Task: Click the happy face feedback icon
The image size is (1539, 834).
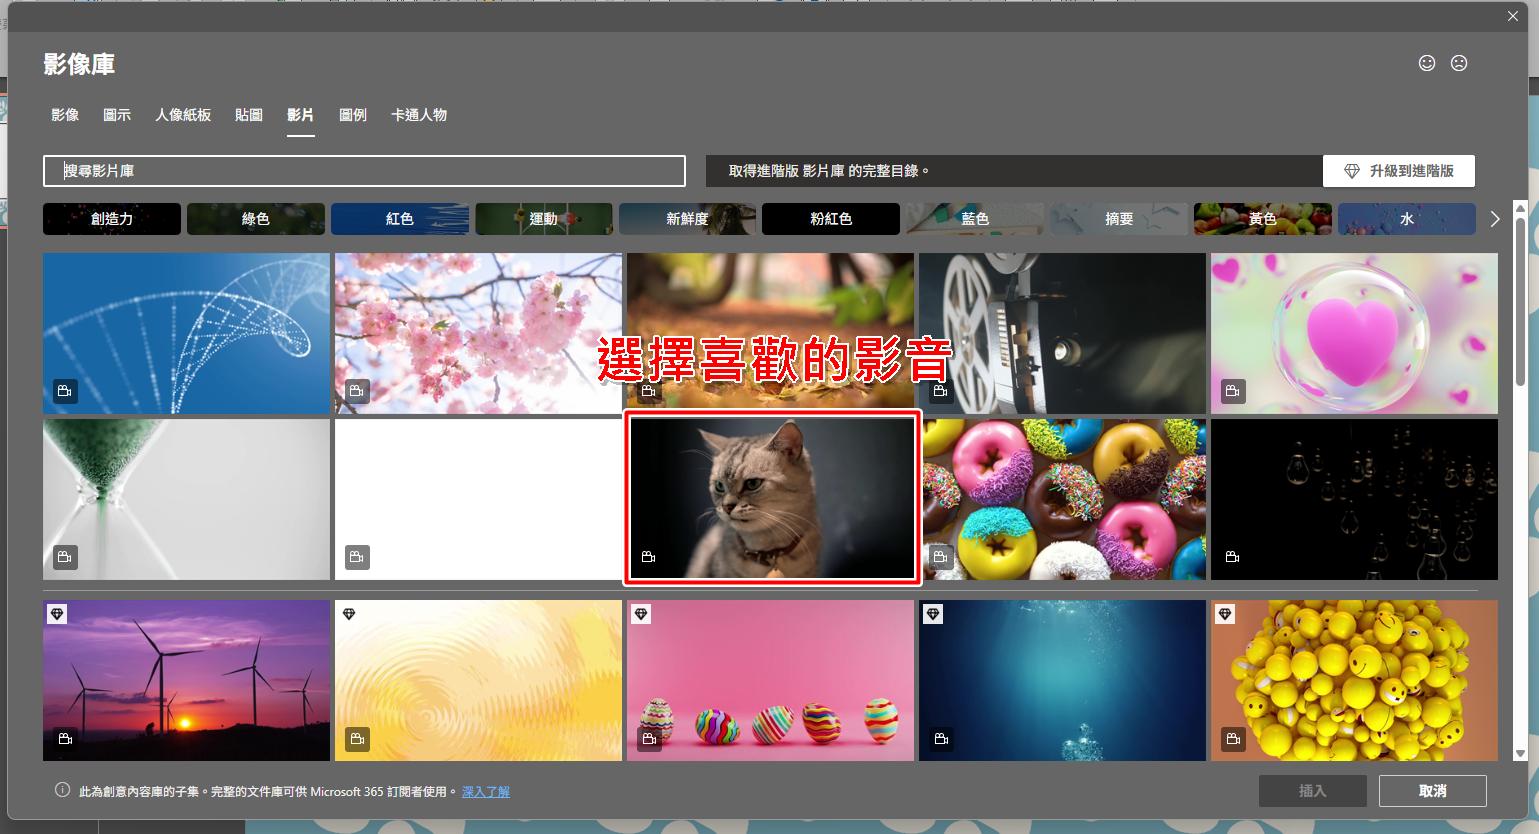Action: (1427, 63)
